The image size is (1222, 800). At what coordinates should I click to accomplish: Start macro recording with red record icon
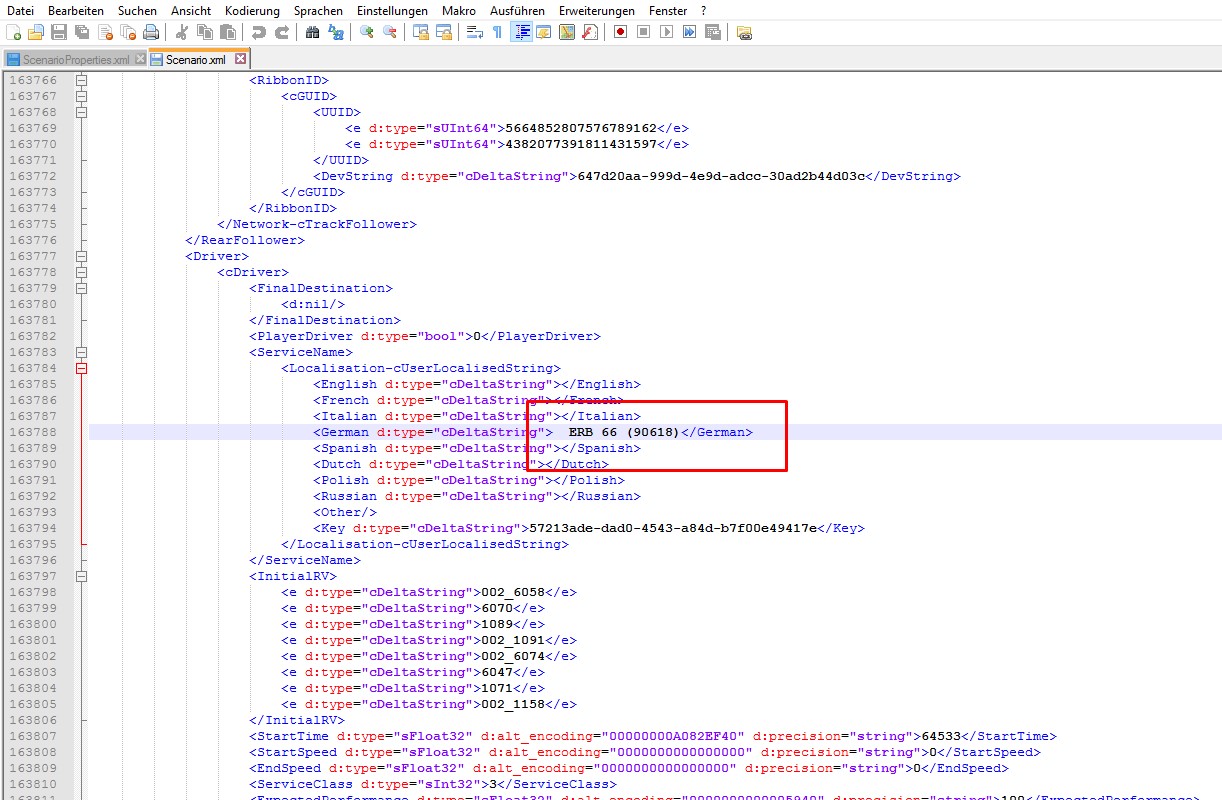click(x=620, y=32)
